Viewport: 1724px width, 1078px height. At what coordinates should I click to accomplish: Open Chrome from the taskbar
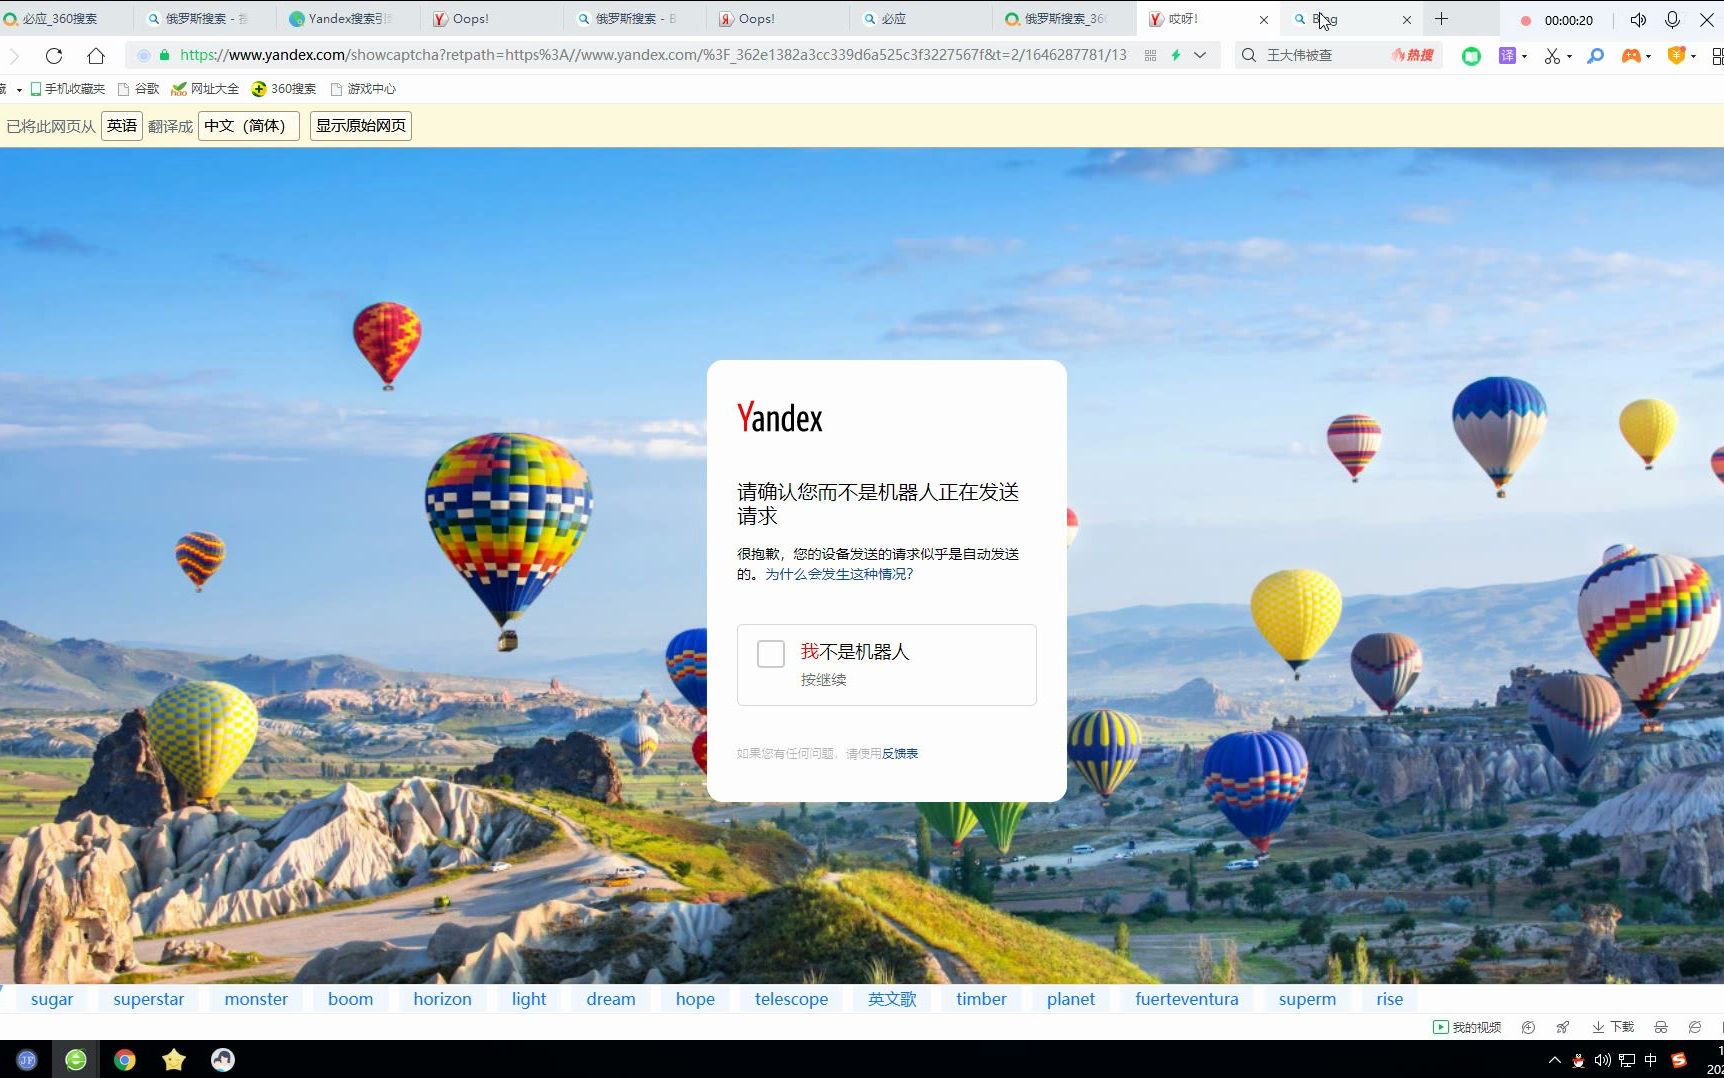coord(125,1060)
